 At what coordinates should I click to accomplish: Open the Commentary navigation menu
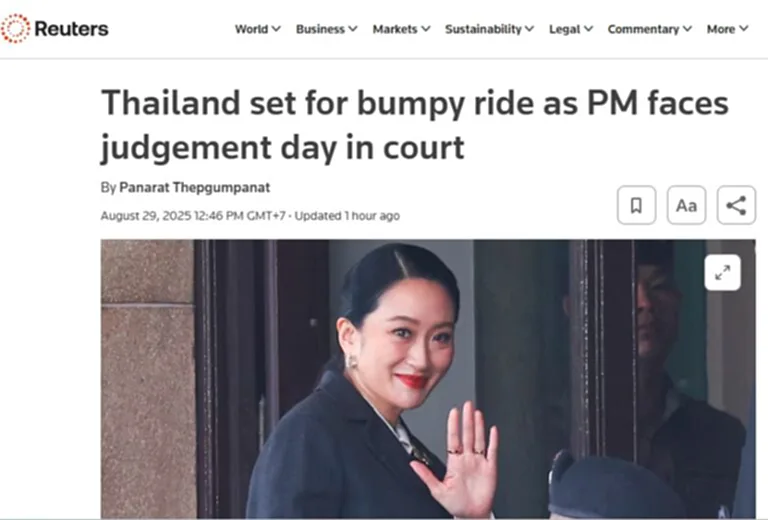(x=649, y=29)
